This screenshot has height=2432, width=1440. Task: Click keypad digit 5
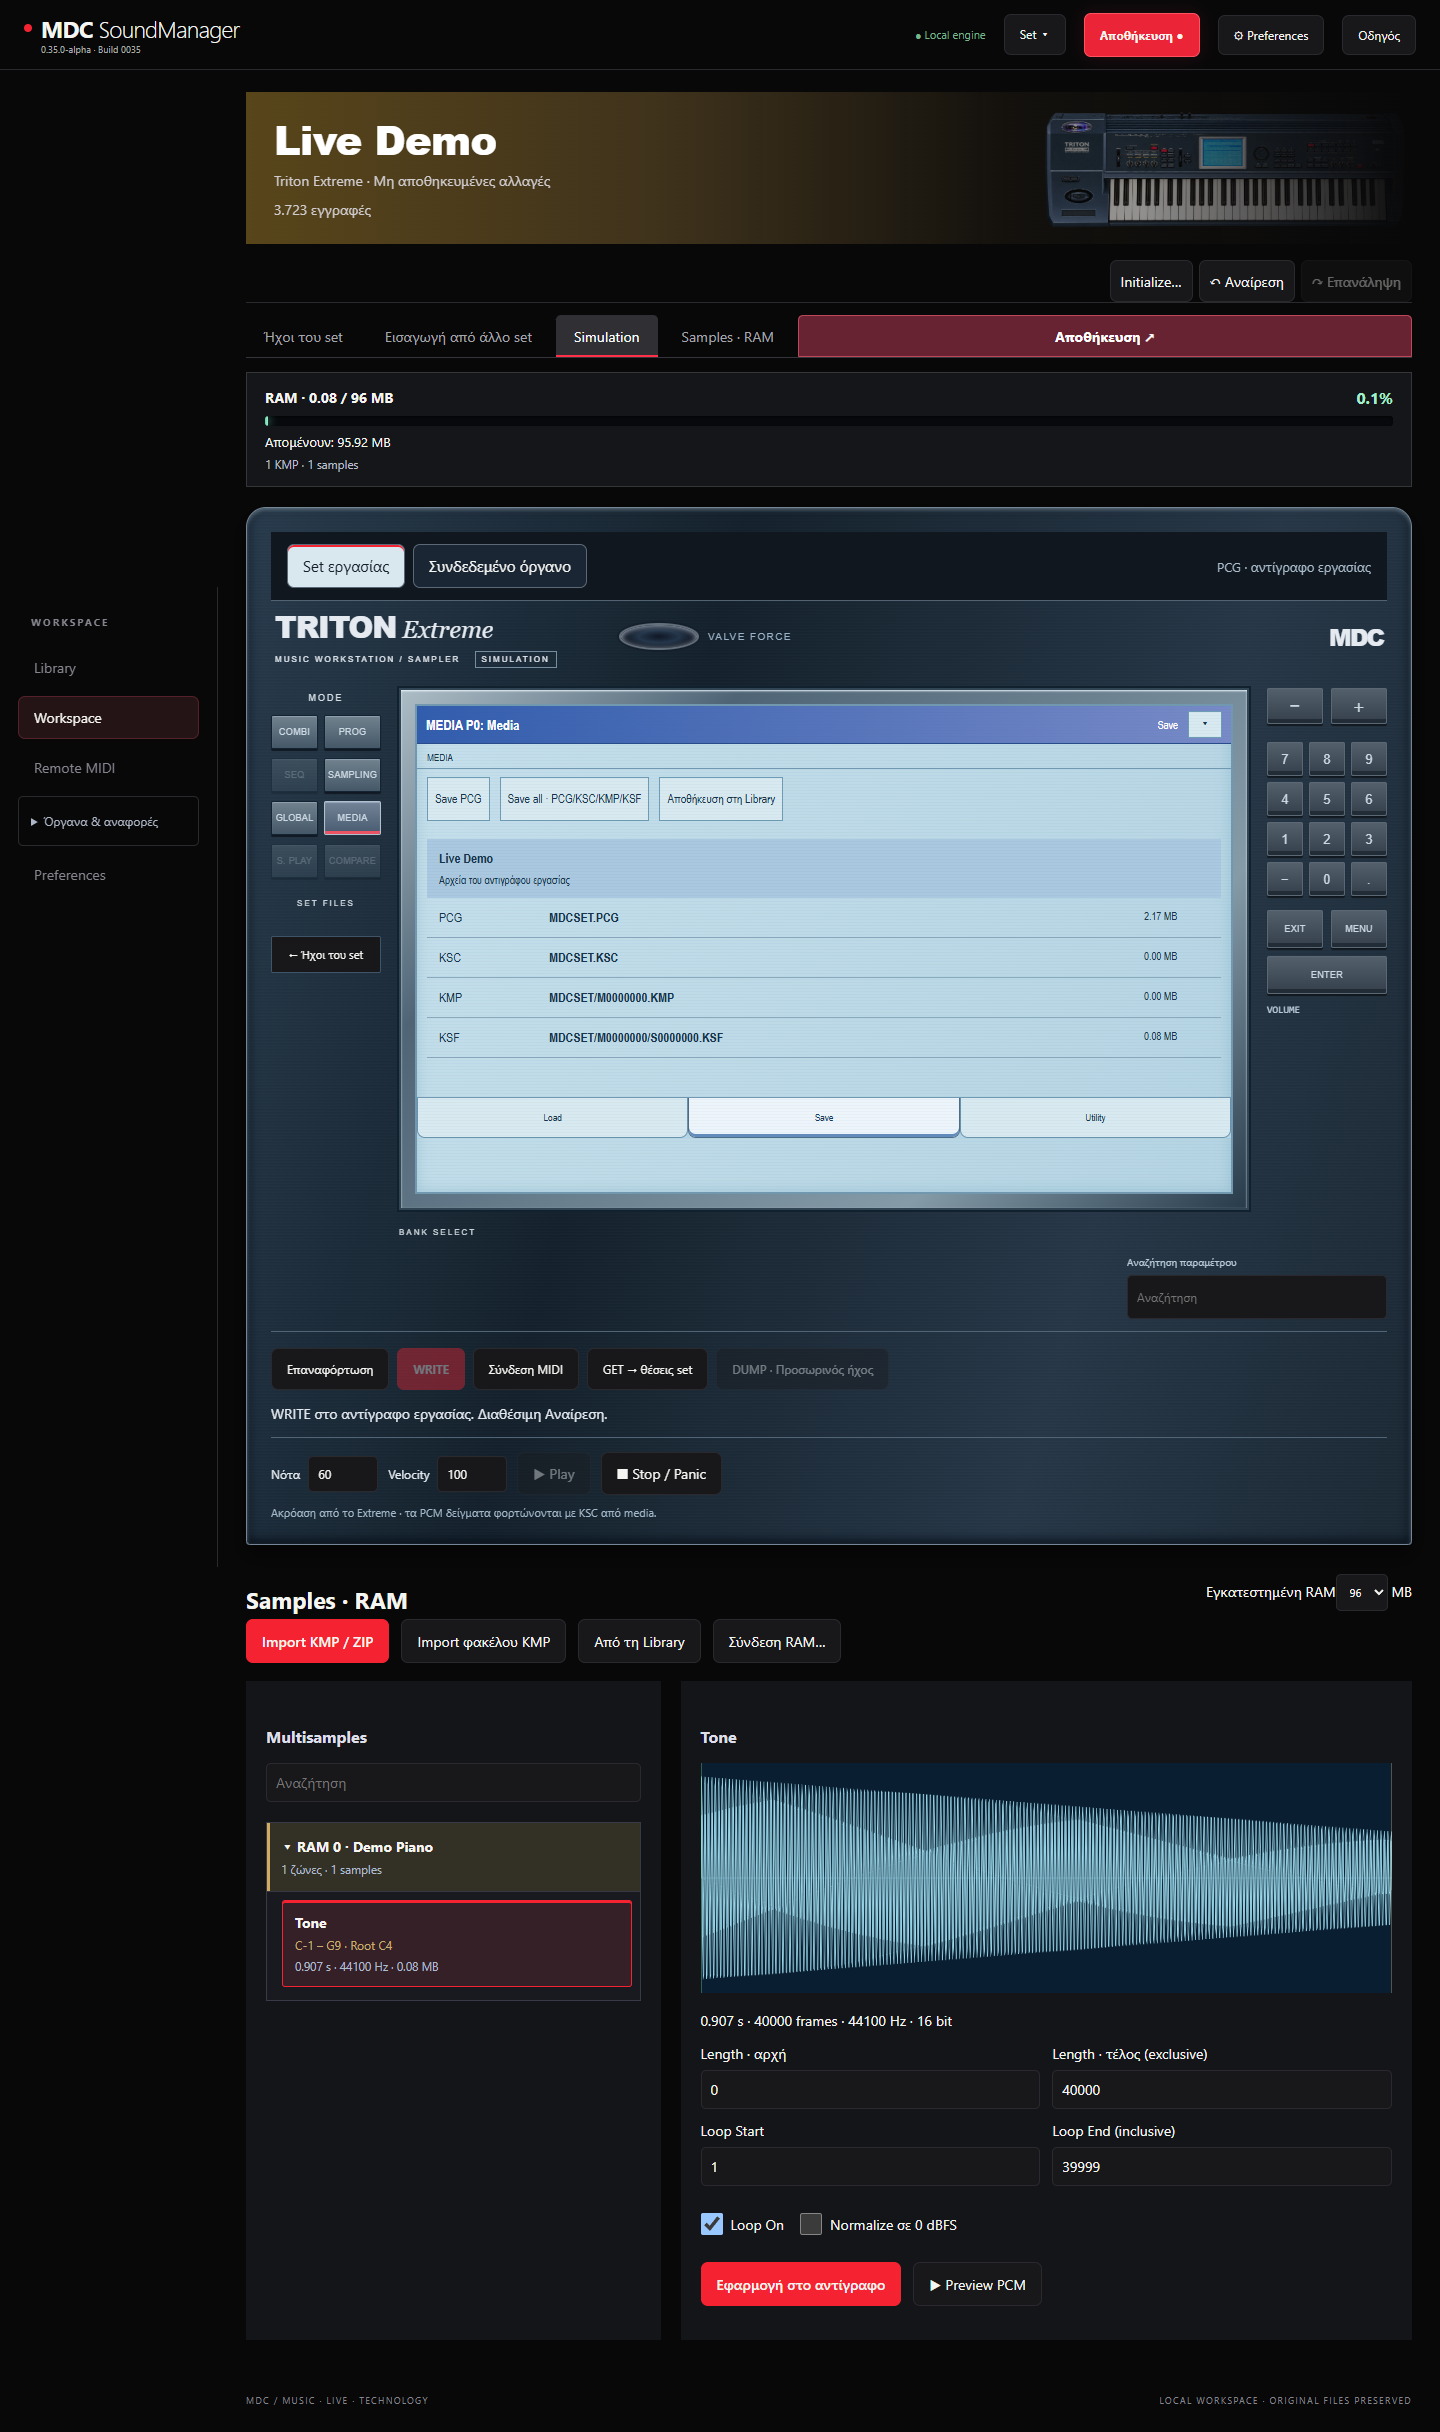(1327, 799)
